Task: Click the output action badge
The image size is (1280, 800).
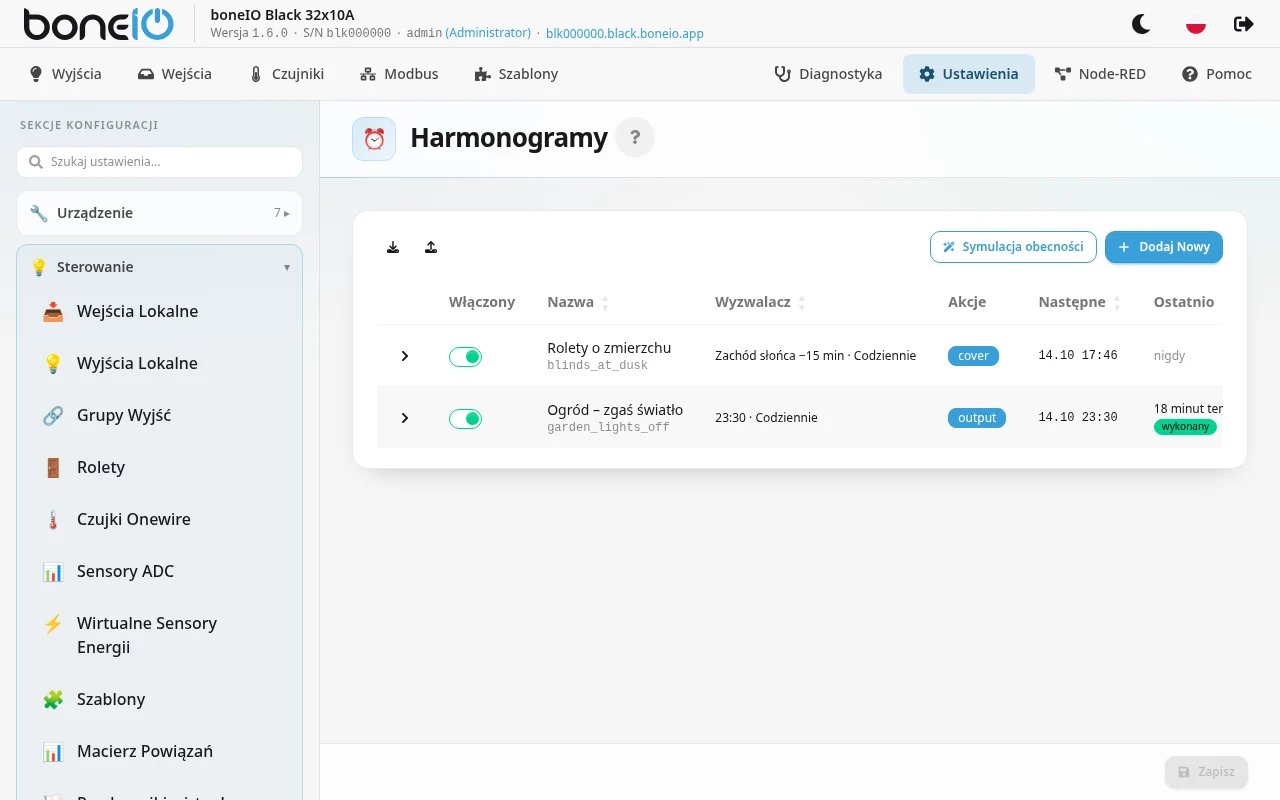Action: [x=977, y=418]
